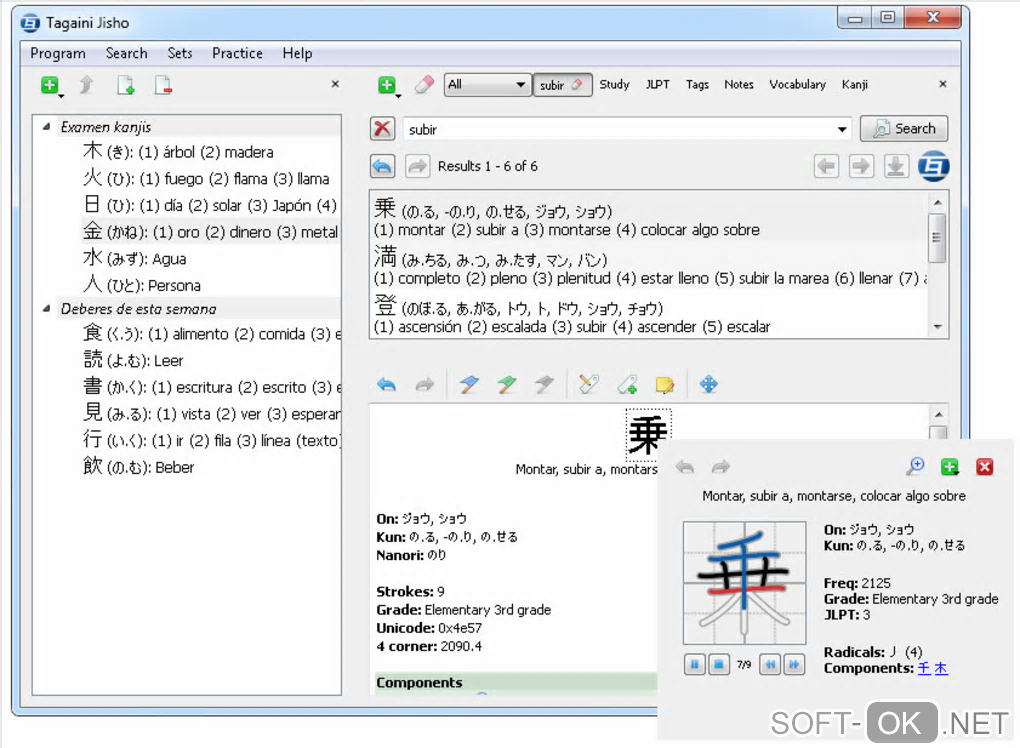Toggle the subir text filter button

click(562, 85)
